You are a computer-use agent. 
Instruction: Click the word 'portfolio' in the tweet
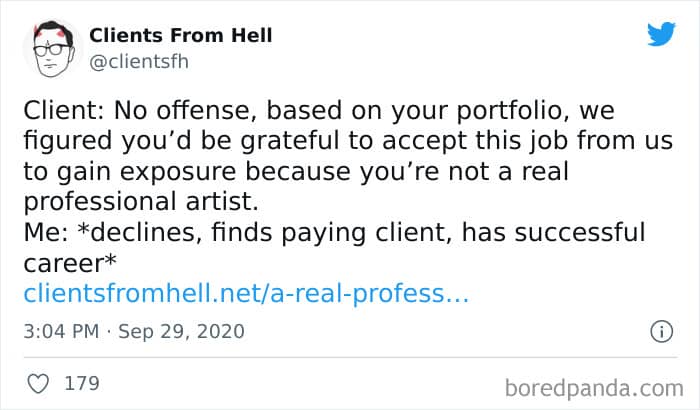coord(509,111)
